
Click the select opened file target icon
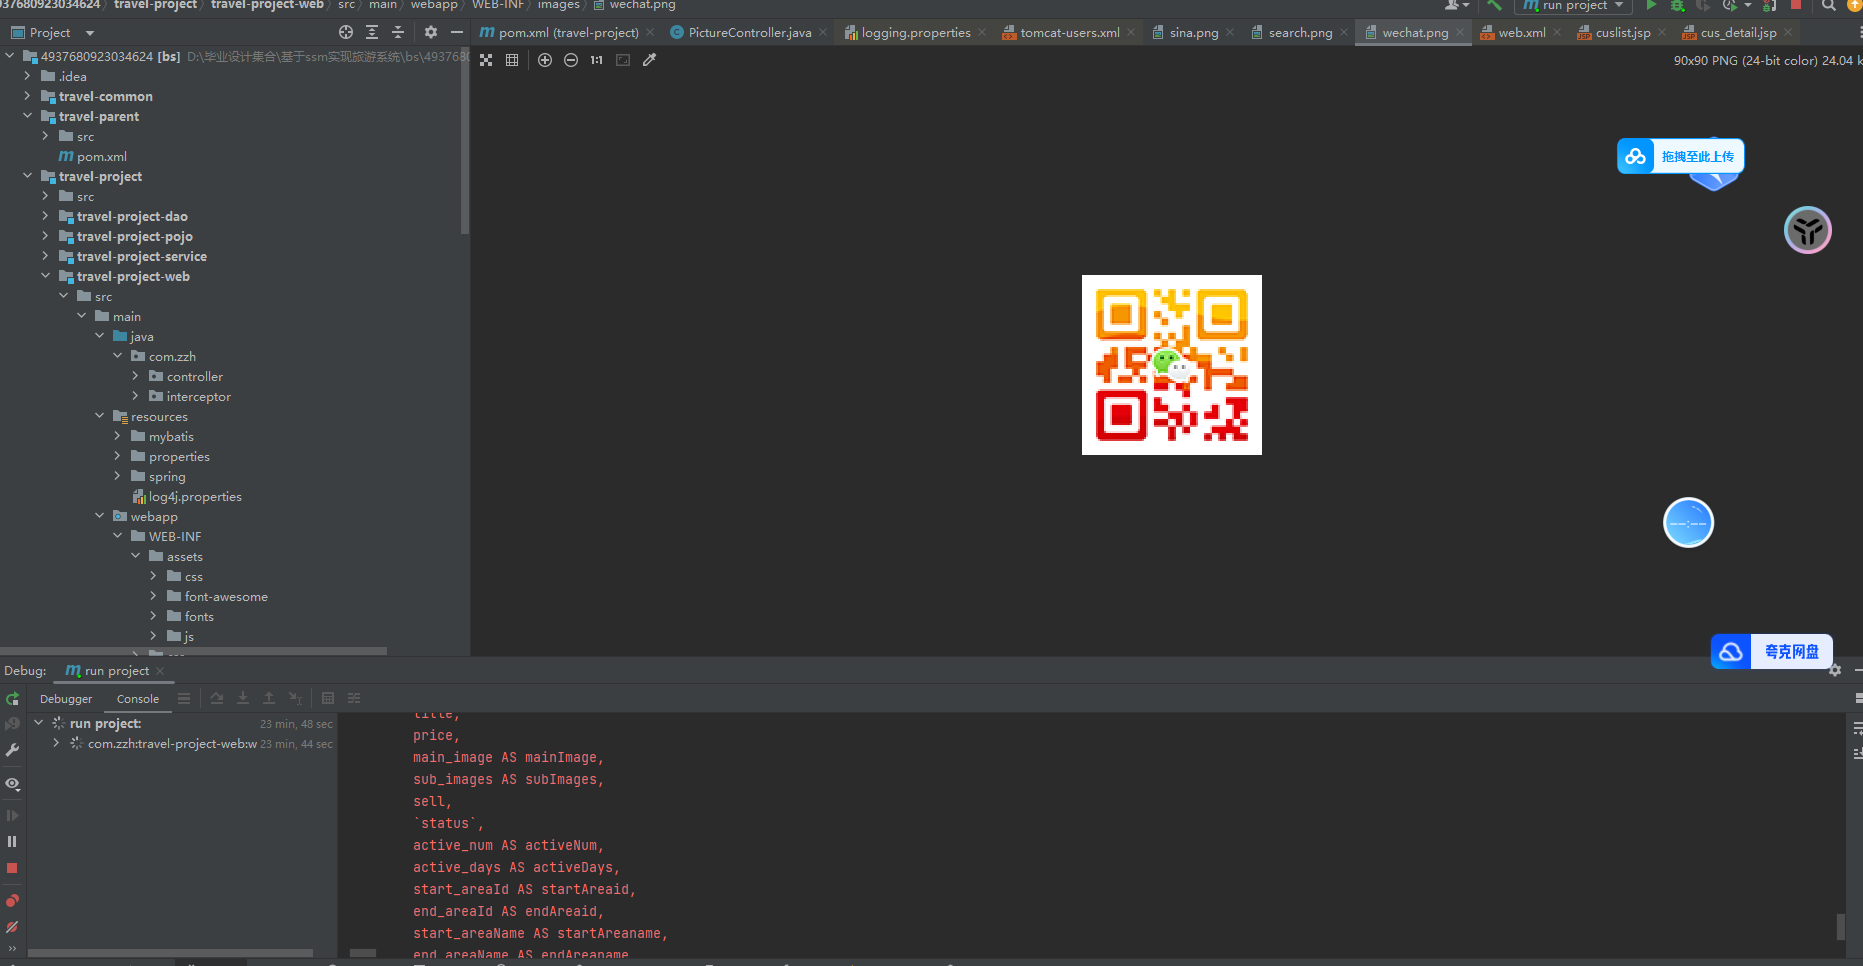(346, 32)
